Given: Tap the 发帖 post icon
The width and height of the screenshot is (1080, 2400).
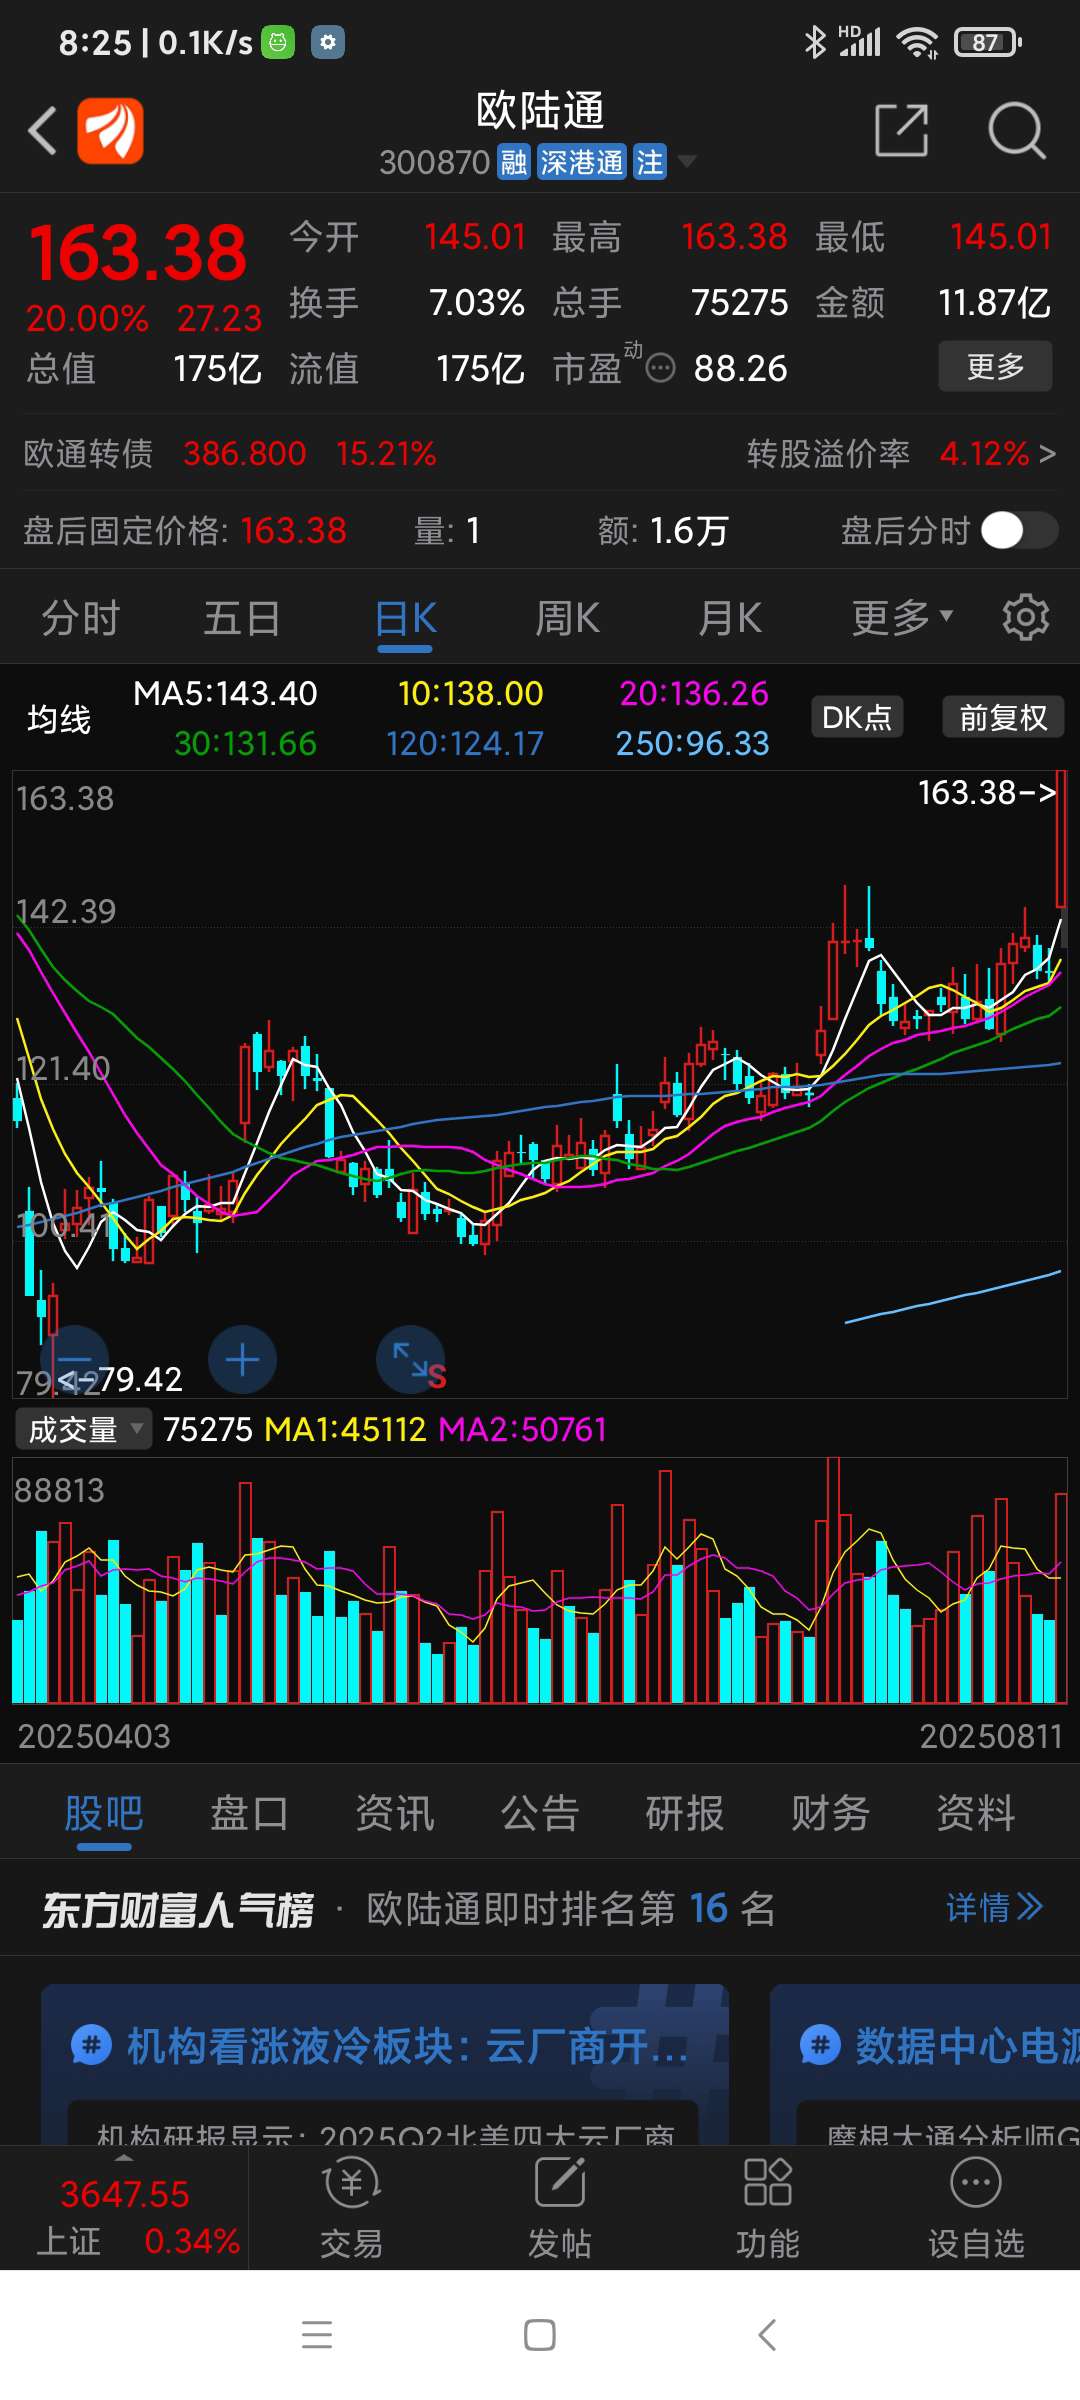Looking at the screenshot, I should coord(560,2208).
